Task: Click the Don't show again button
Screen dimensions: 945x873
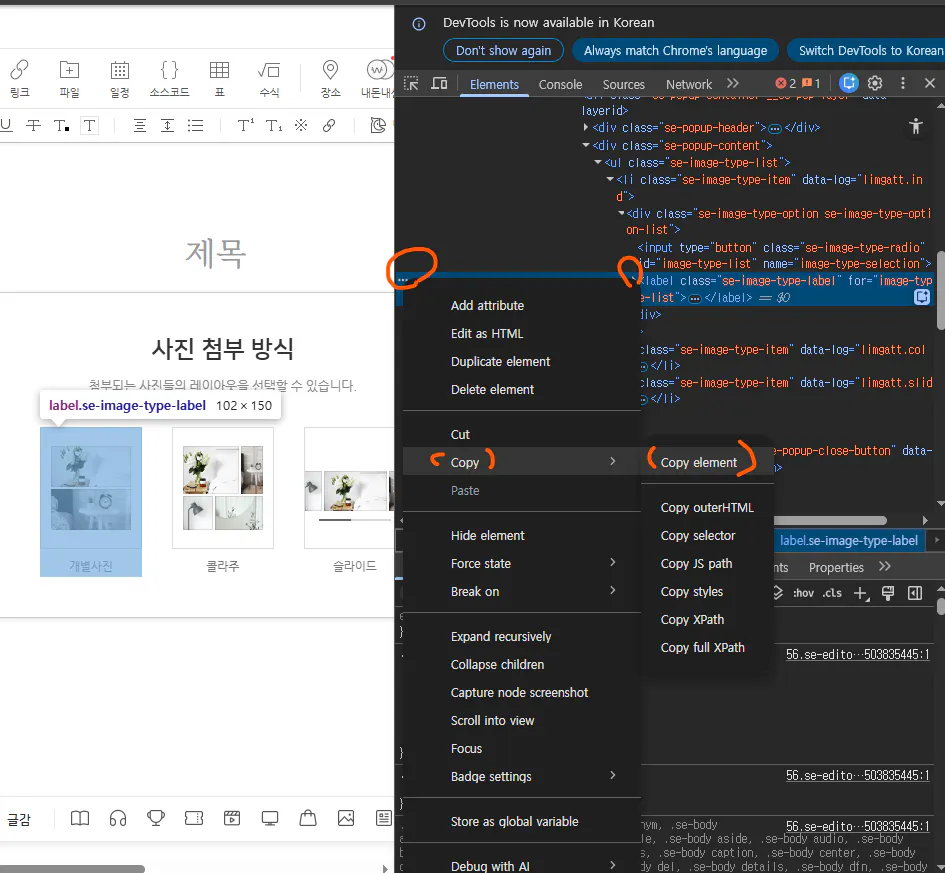Action: 503,51
